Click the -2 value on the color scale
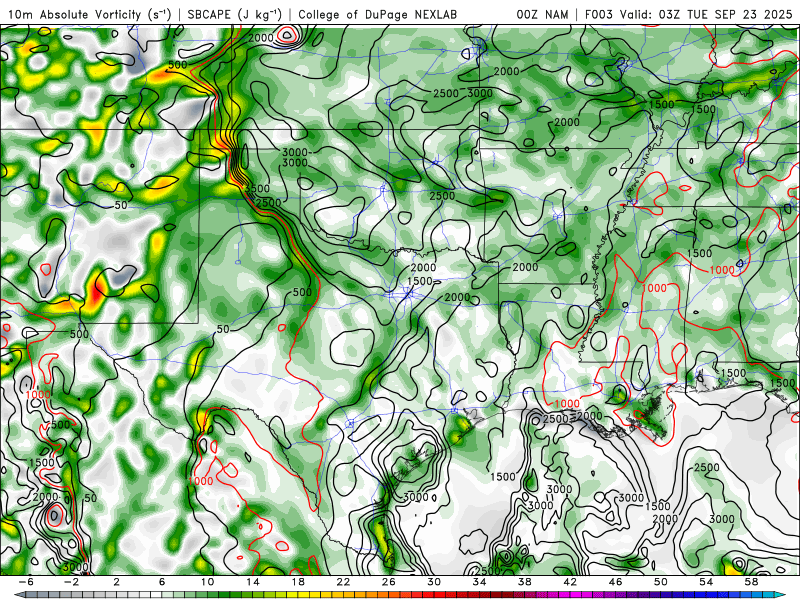This screenshot has height=600, width=800. [x=71, y=582]
